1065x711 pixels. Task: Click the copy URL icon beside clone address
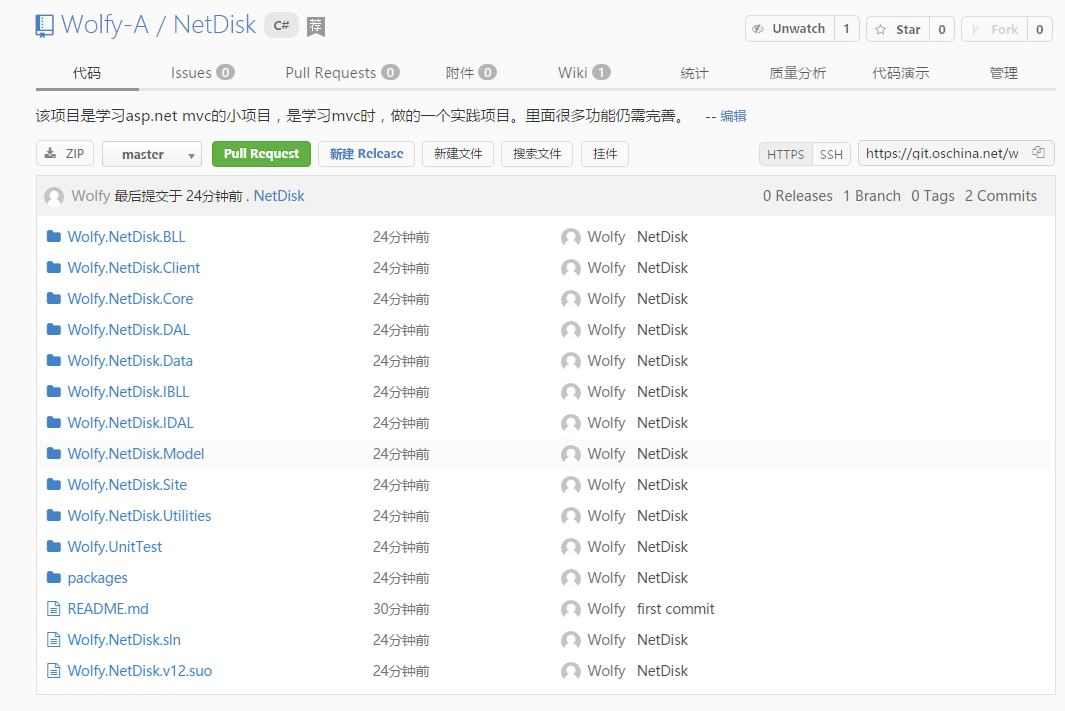(x=1039, y=153)
